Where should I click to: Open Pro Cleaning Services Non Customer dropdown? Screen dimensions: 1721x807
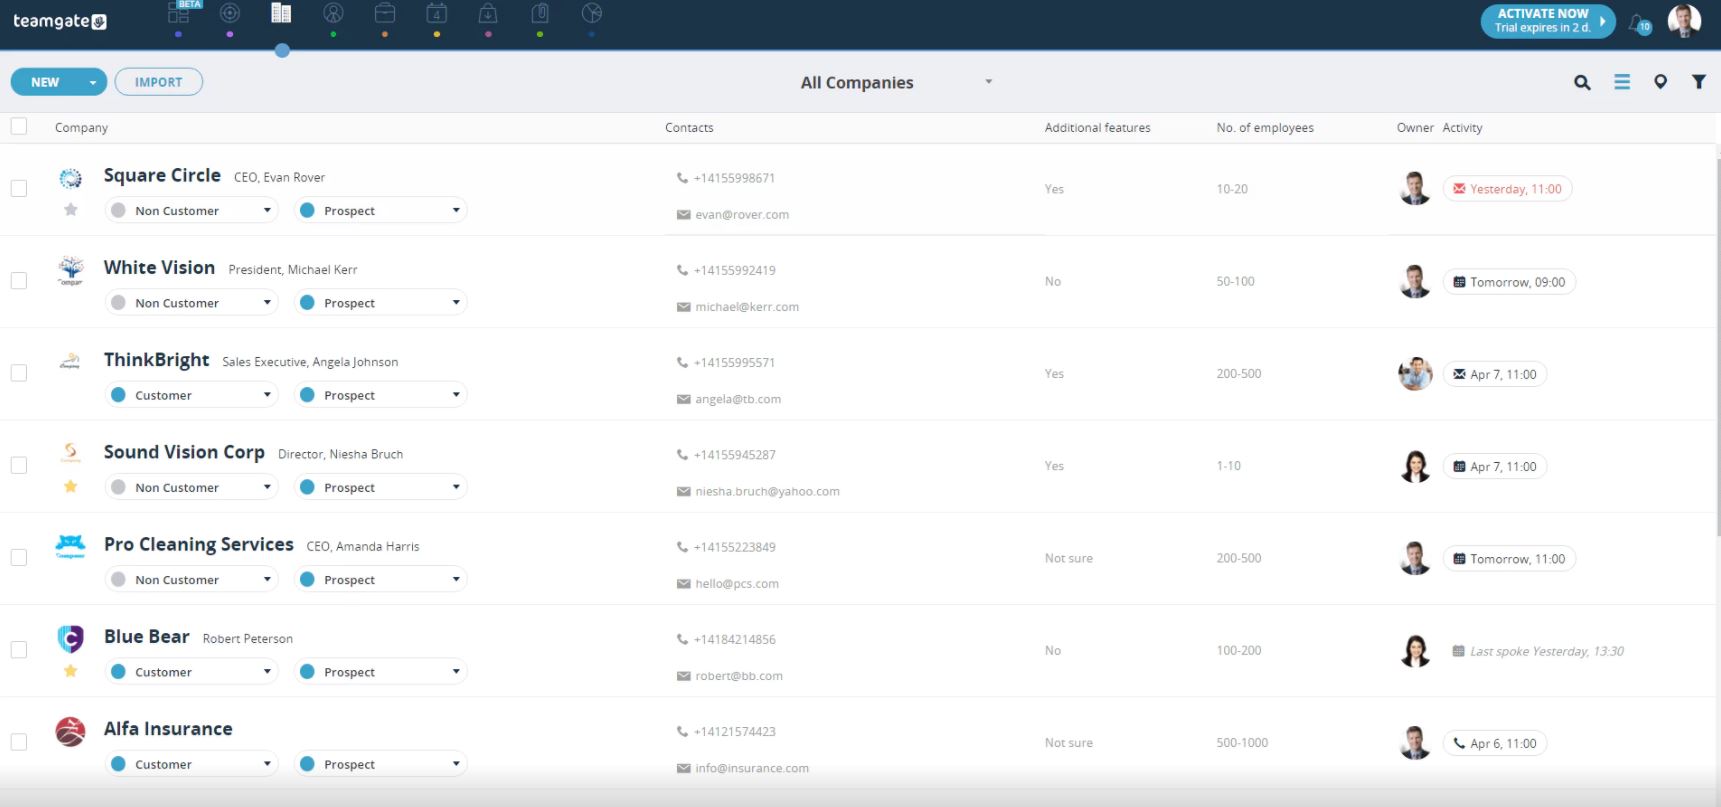[191, 580]
